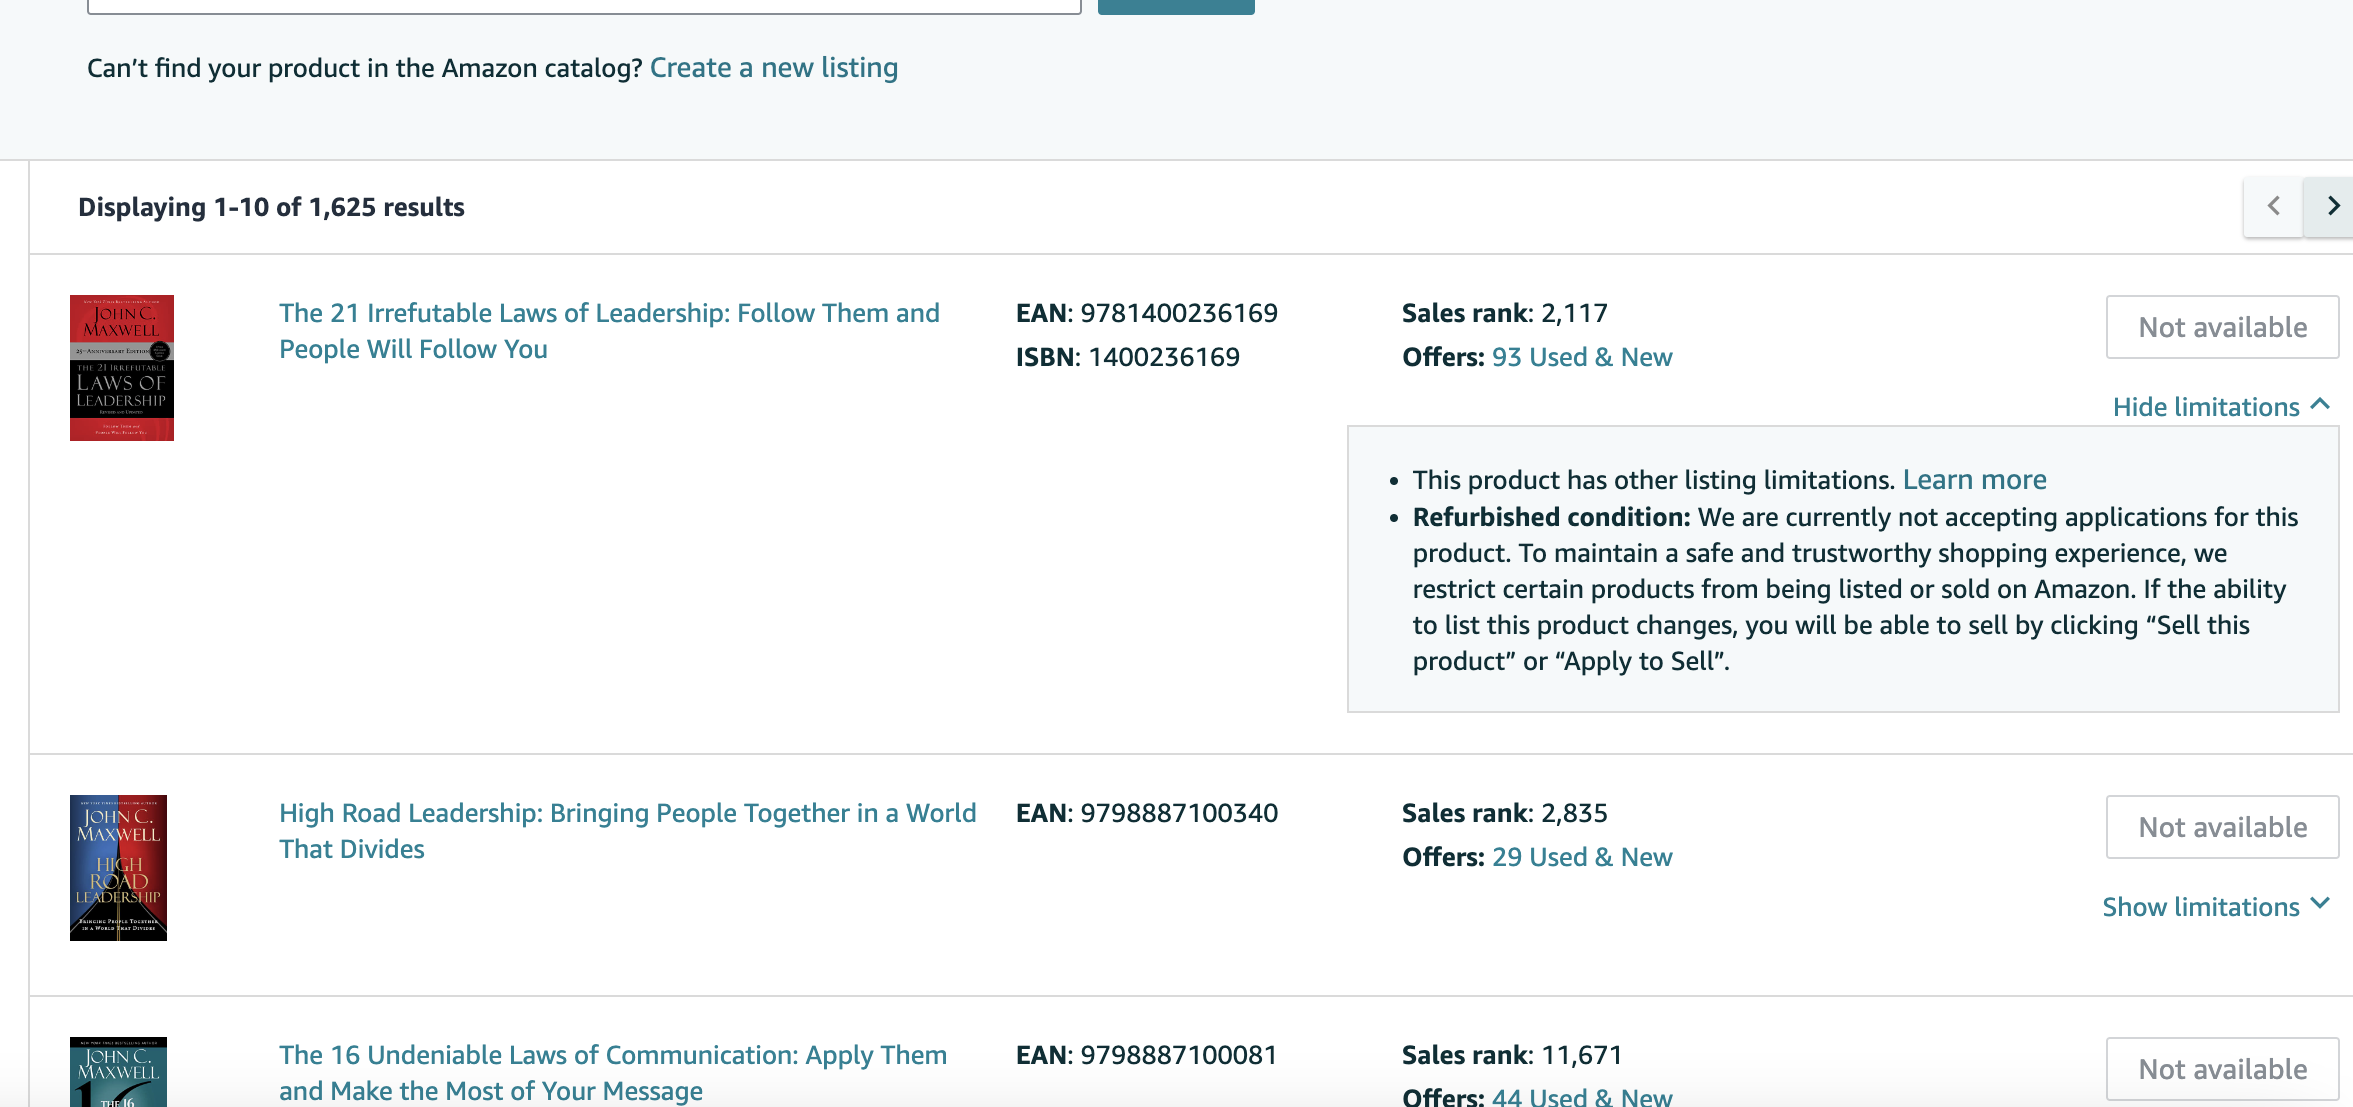Select ISBN 1400236169 text
The width and height of the screenshot is (2353, 1107).
(1128, 357)
